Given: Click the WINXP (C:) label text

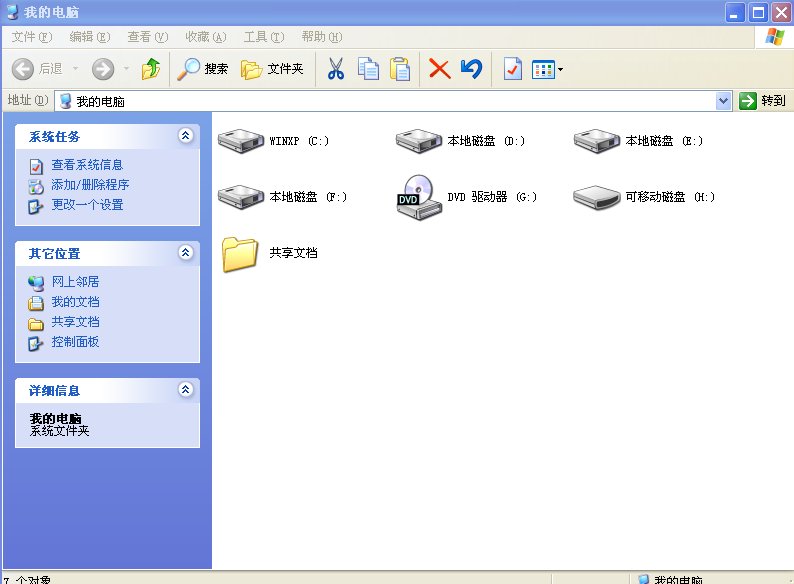Looking at the screenshot, I should [299, 141].
